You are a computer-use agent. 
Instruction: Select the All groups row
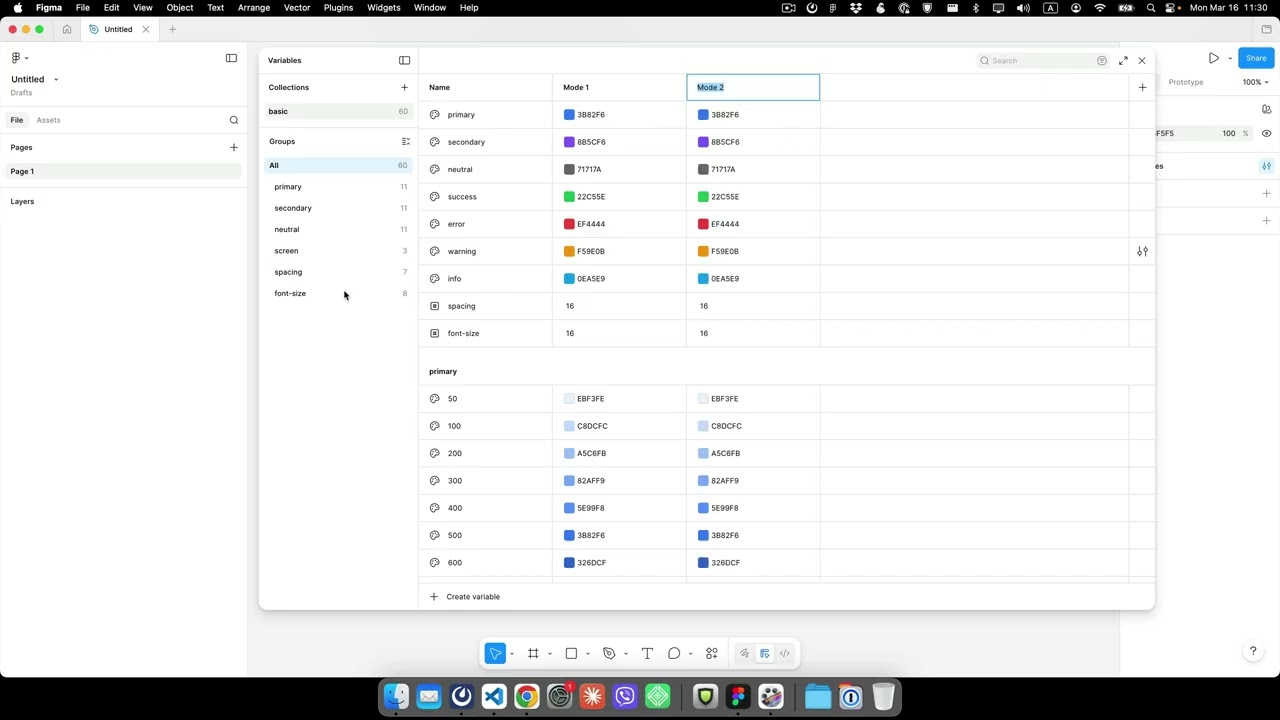(337, 165)
